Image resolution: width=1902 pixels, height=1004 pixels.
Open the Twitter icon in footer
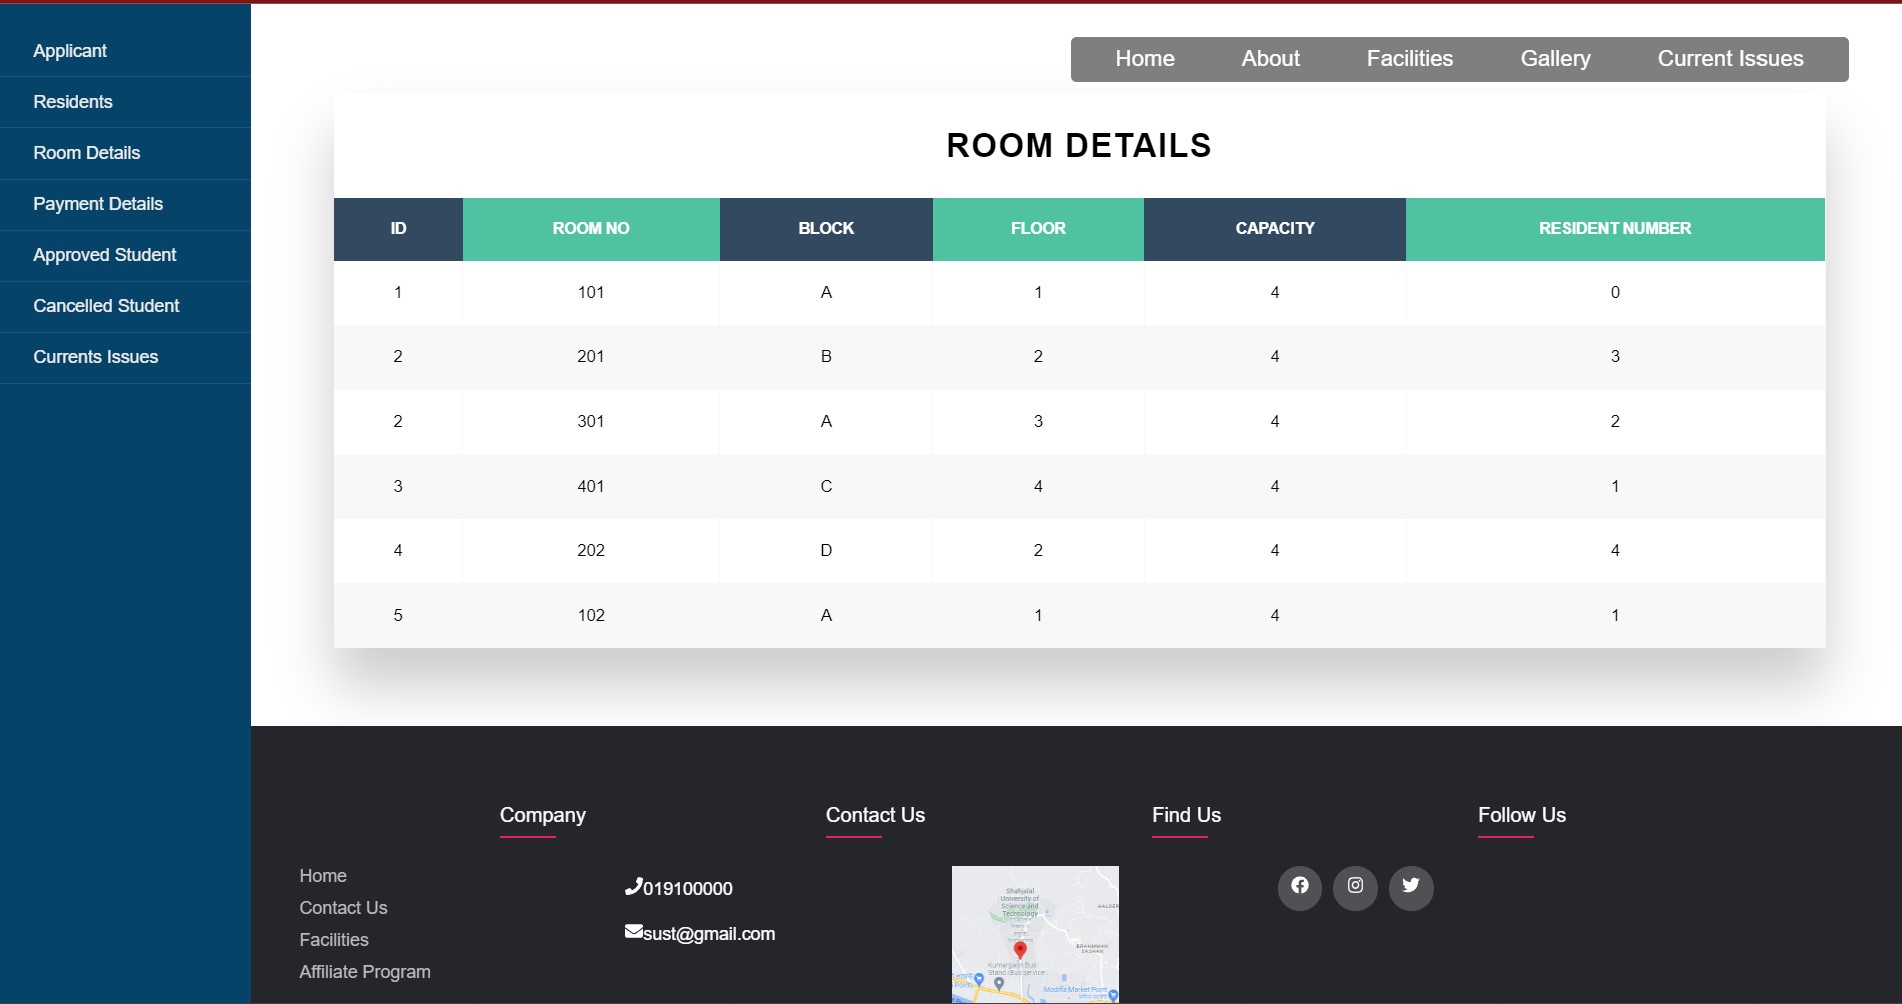[x=1411, y=887]
